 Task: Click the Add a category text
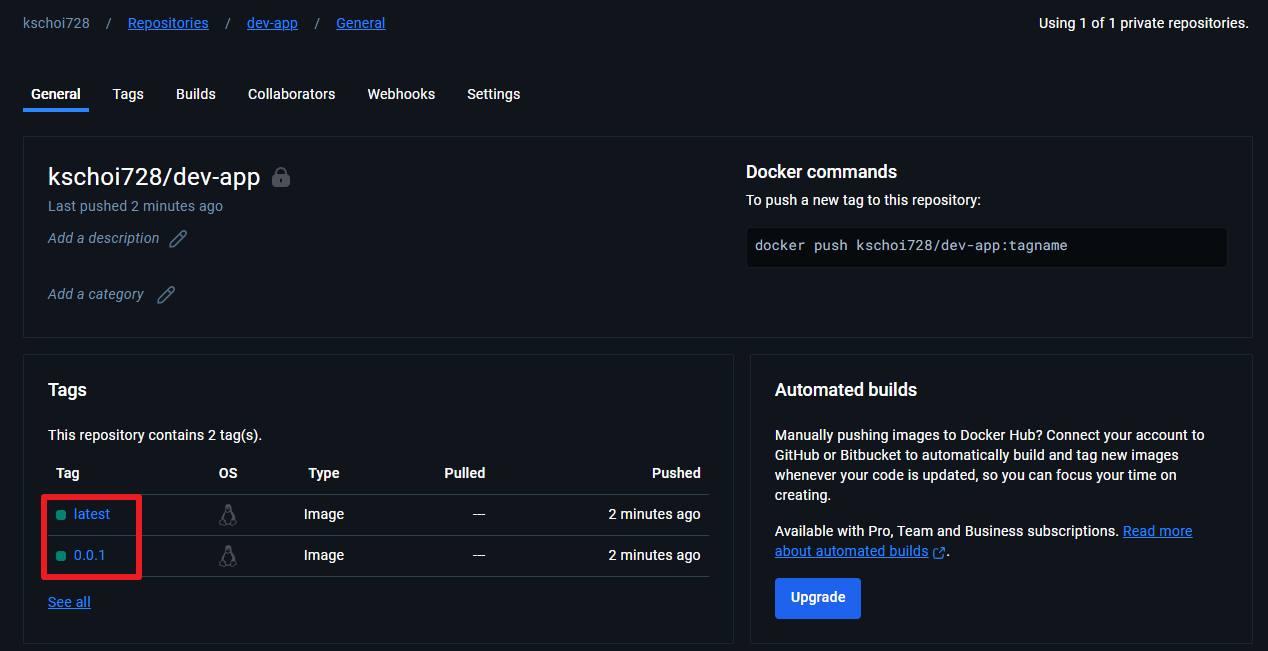[96, 294]
